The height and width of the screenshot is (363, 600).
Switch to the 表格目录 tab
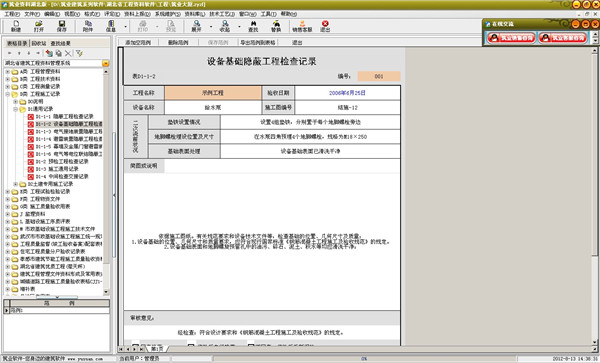tap(17, 43)
